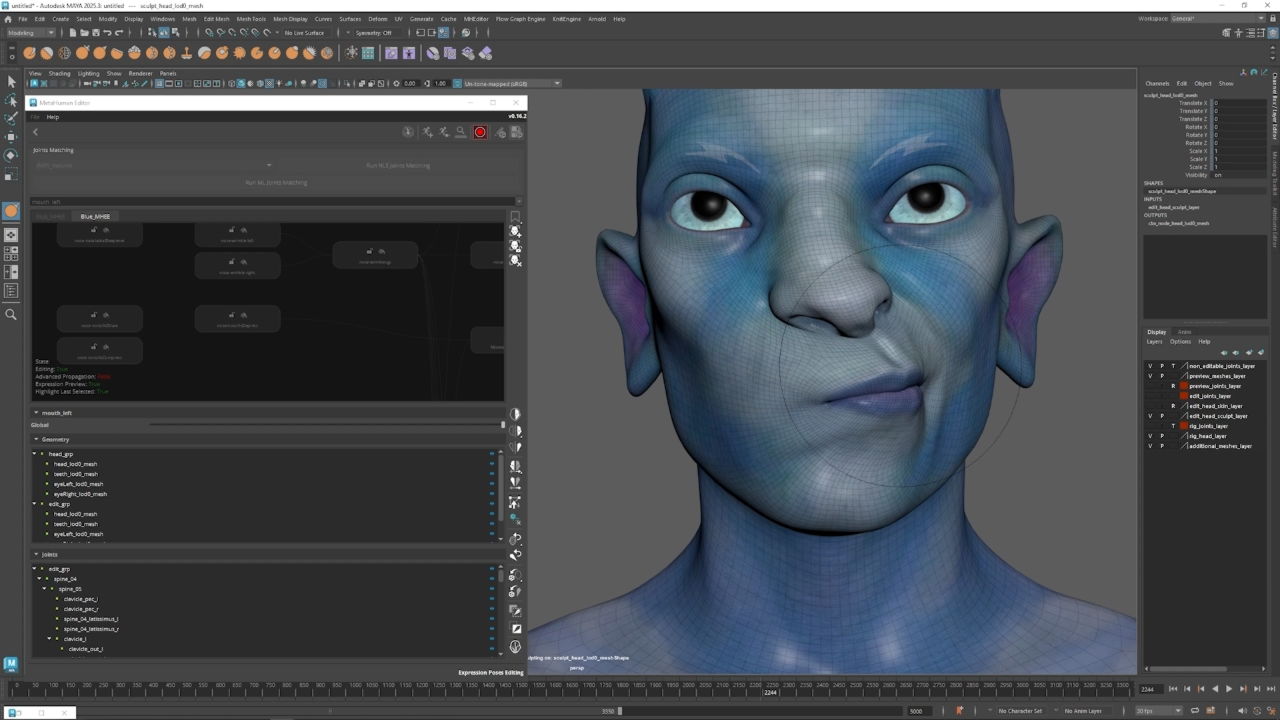Viewport: 1280px width, 720px height.
Task: Click the add-skull icon beside the node graph
Action: [x=515, y=231]
